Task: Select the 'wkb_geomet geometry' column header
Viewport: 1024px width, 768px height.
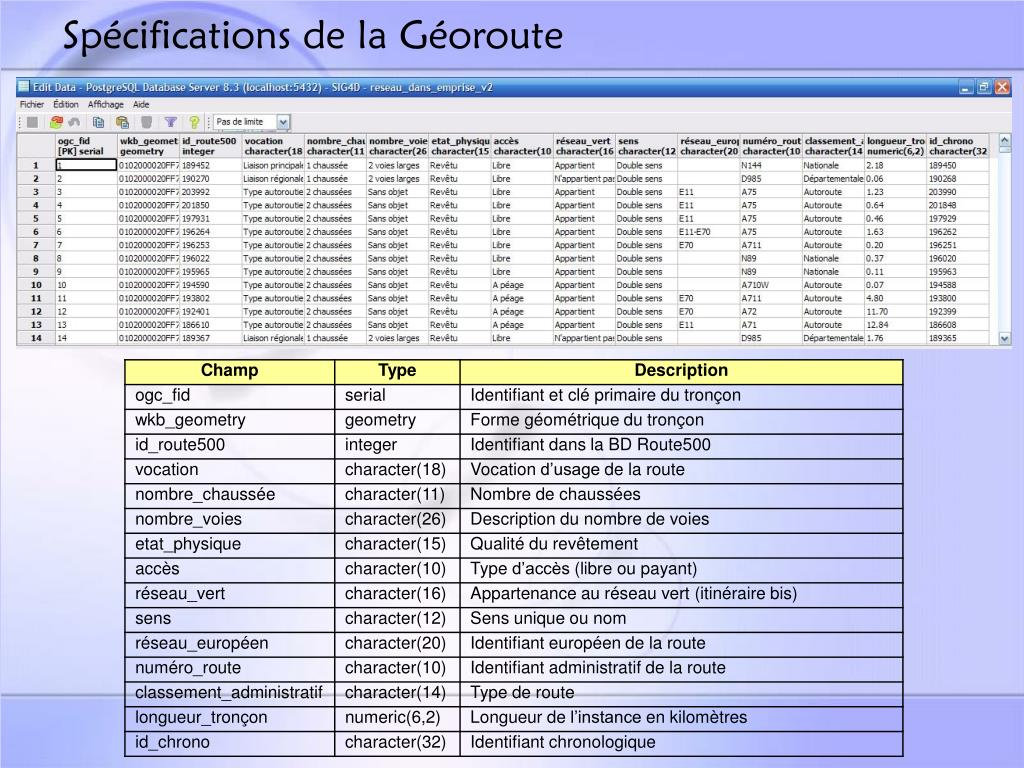Action: (148, 146)
